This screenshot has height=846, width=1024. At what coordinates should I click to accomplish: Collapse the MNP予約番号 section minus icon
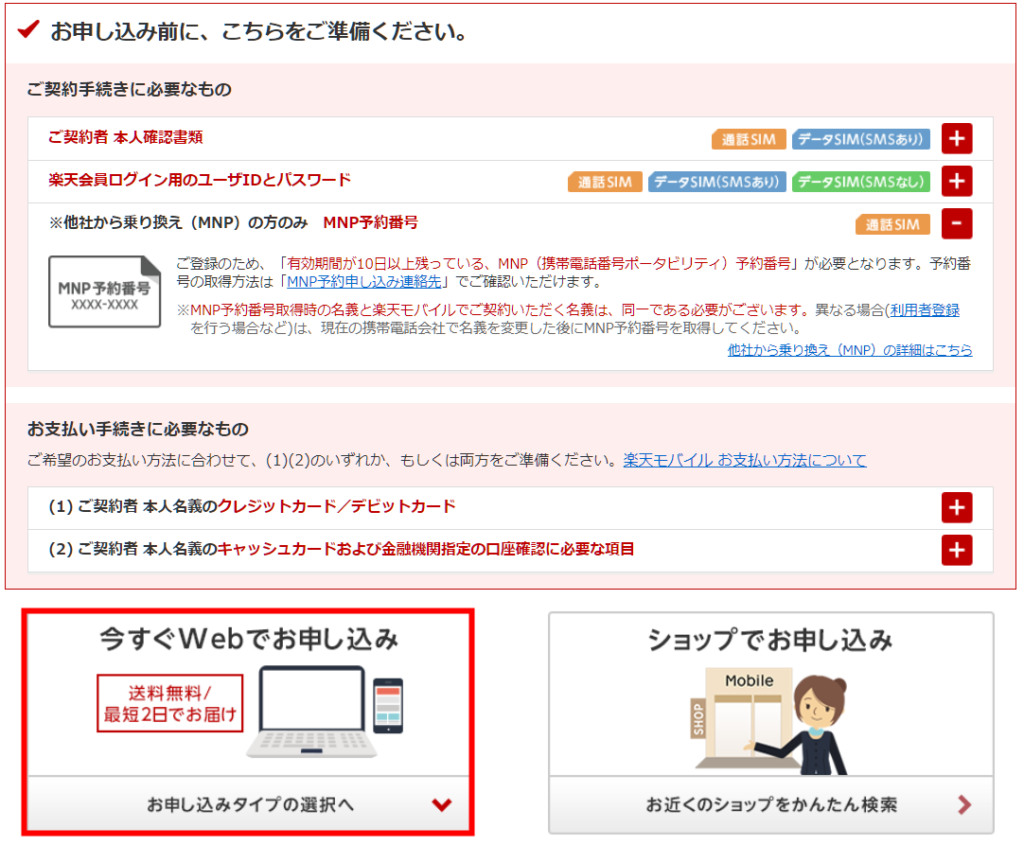click(x=956, y=224)
